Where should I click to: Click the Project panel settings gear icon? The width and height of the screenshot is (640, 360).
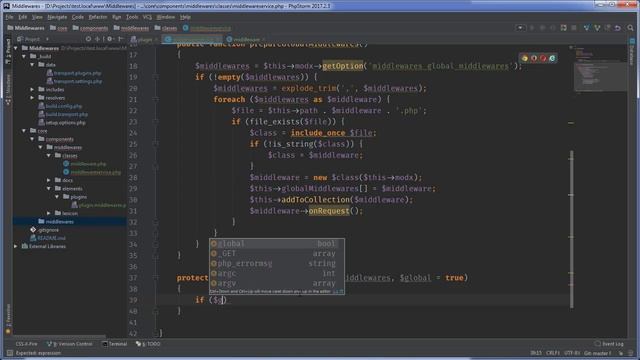point(109,39)
